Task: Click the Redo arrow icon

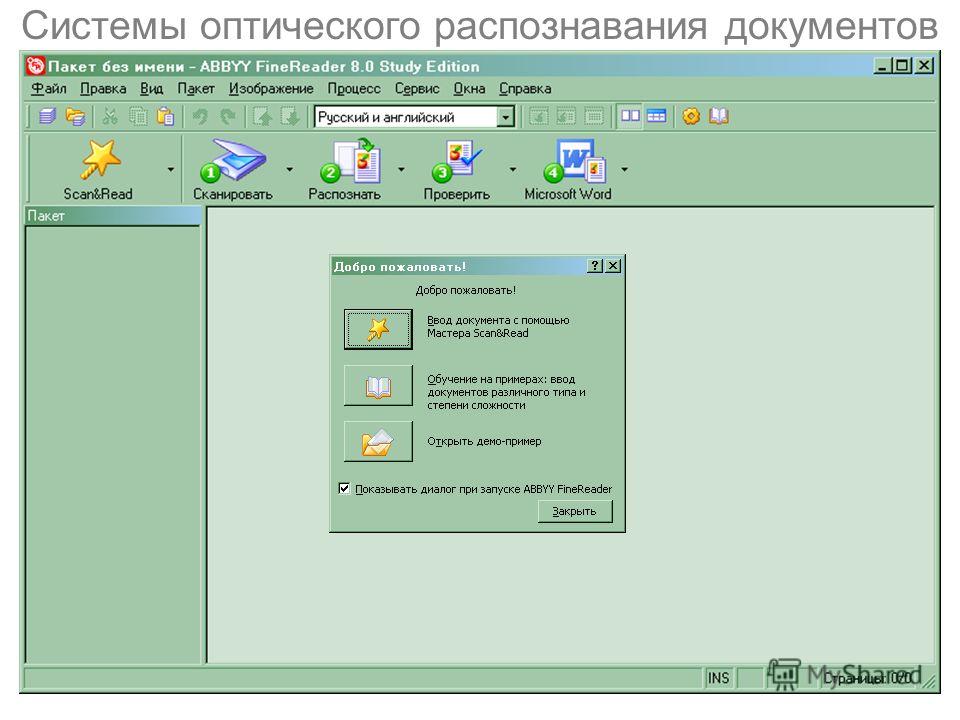Action: (228, 116)
